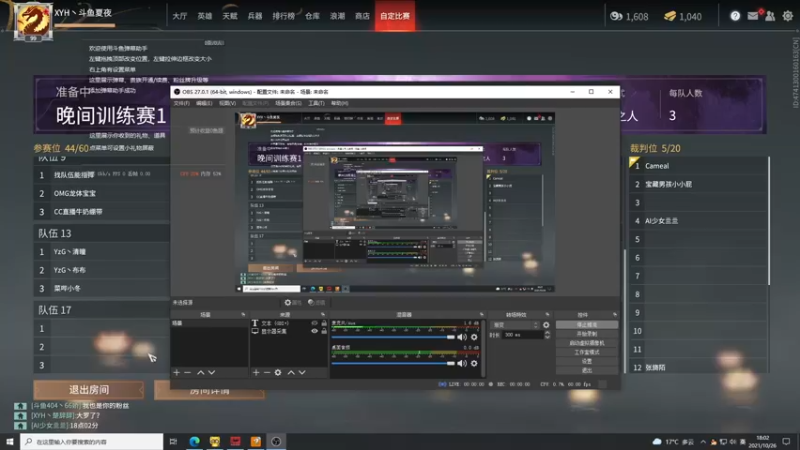Open scene transition type dropdown
The height and width of the screenshot is (450, 800).
515,325
